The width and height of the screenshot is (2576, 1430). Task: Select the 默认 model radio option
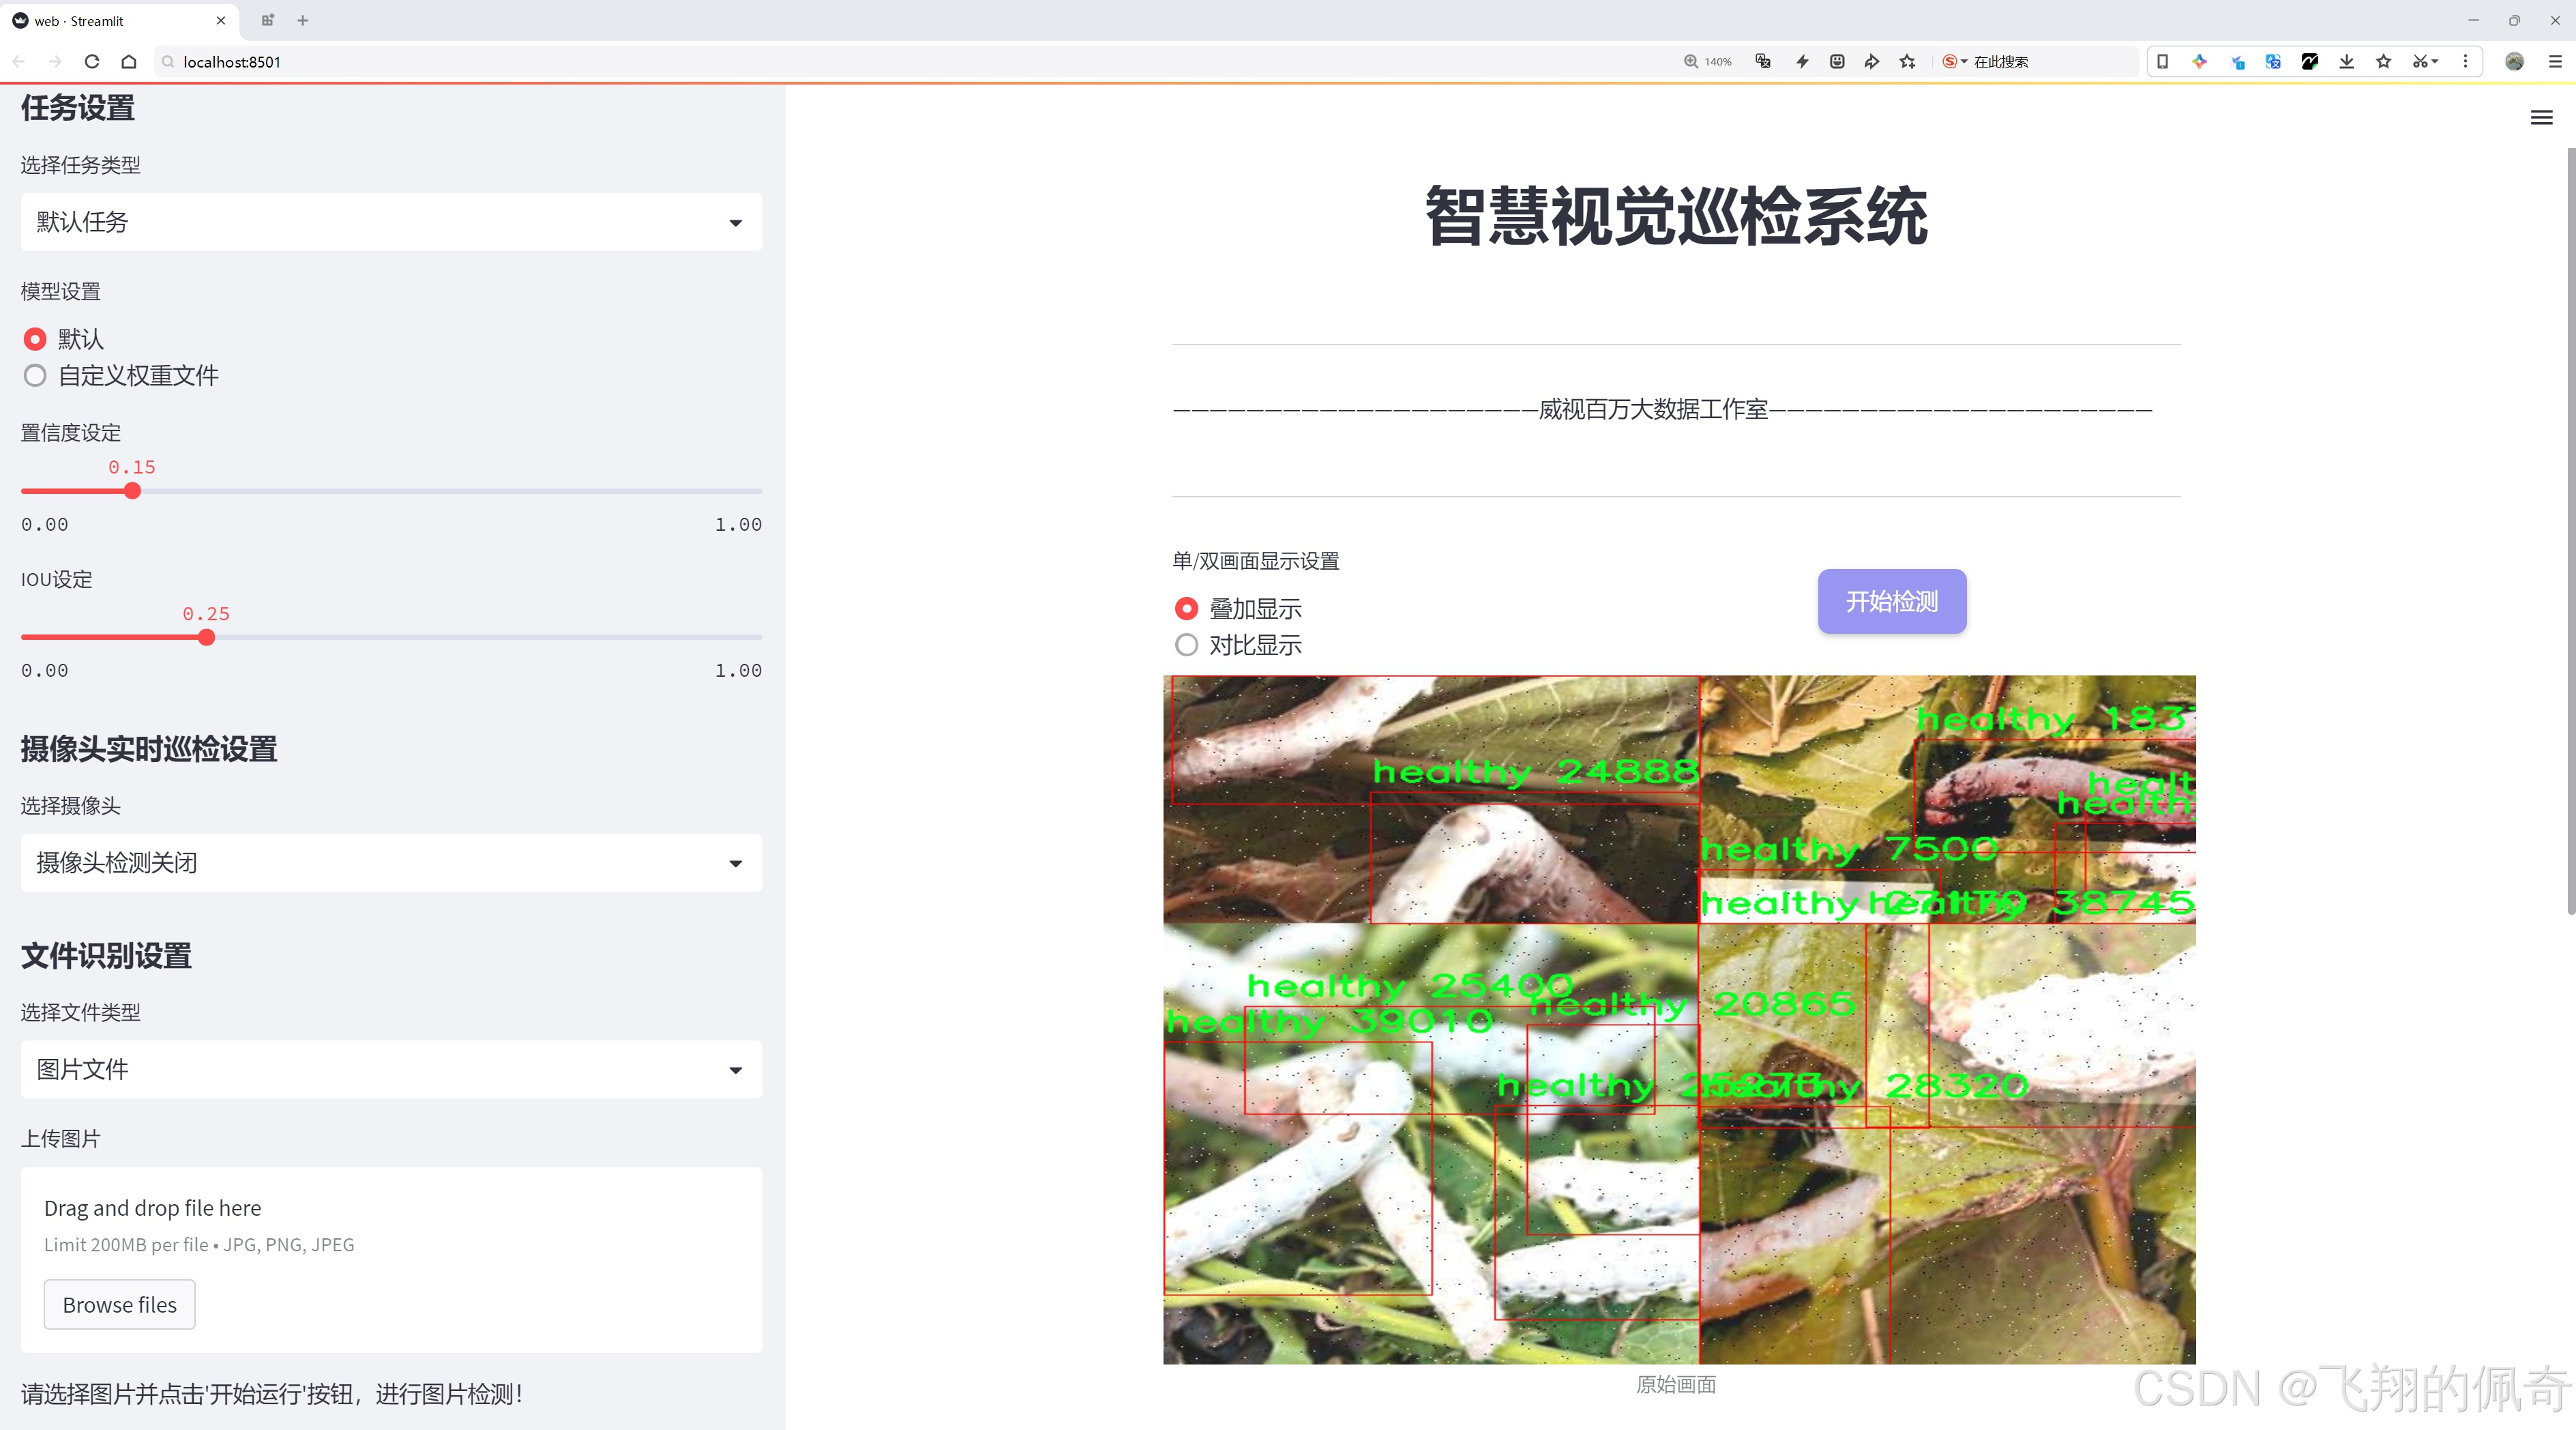coord(35,339)
